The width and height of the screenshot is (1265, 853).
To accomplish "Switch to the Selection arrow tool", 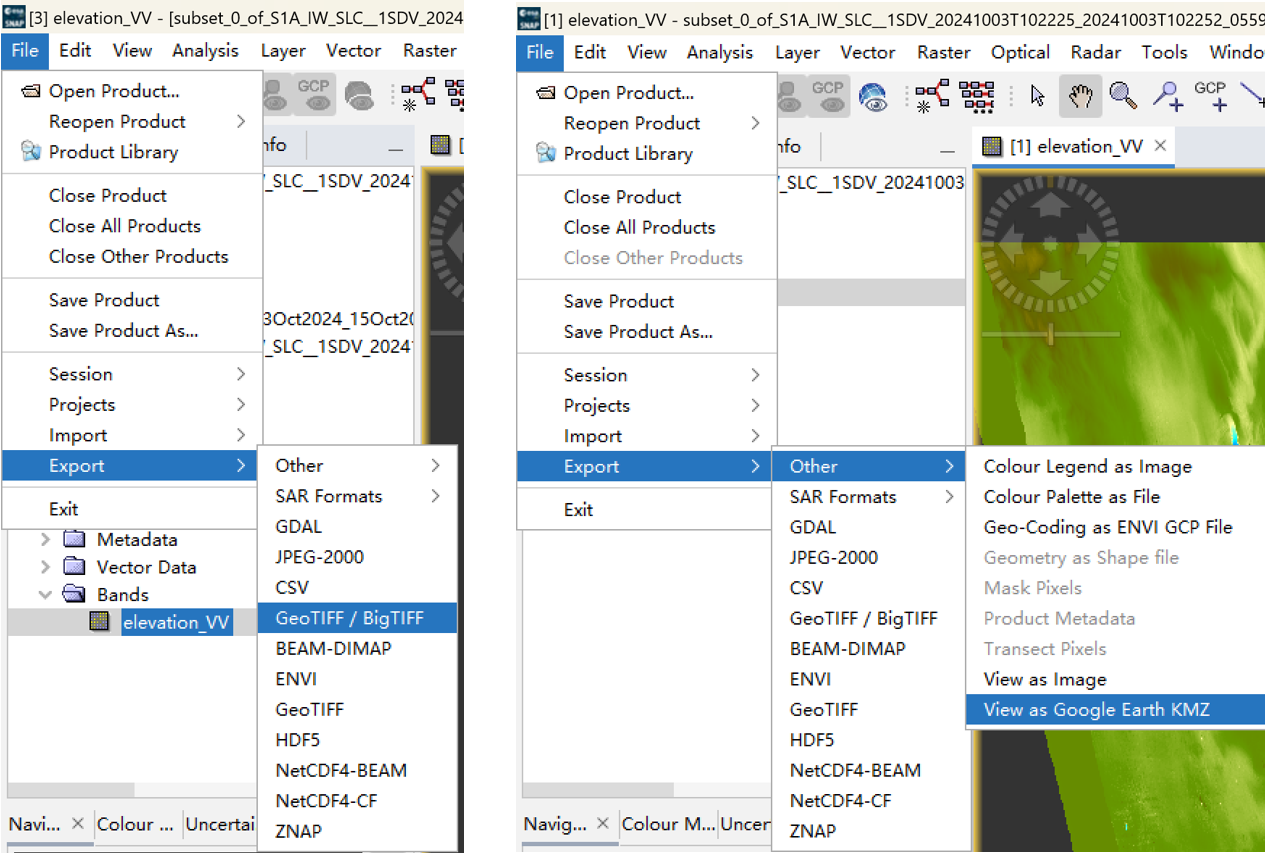I will coord(1038,97).
